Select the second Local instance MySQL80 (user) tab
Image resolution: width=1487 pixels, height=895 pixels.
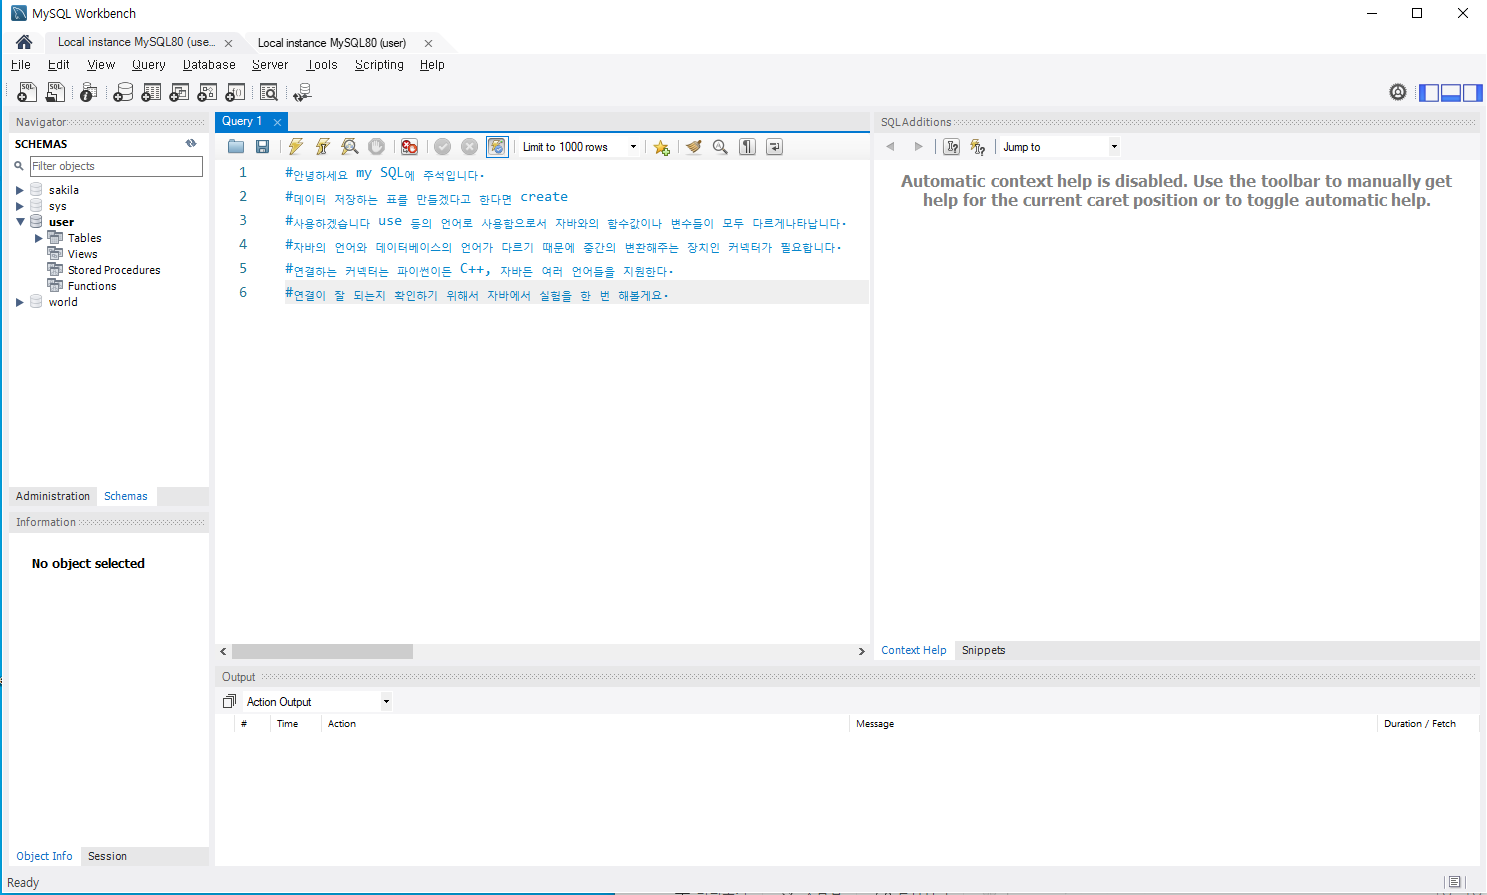coord(332,43)
